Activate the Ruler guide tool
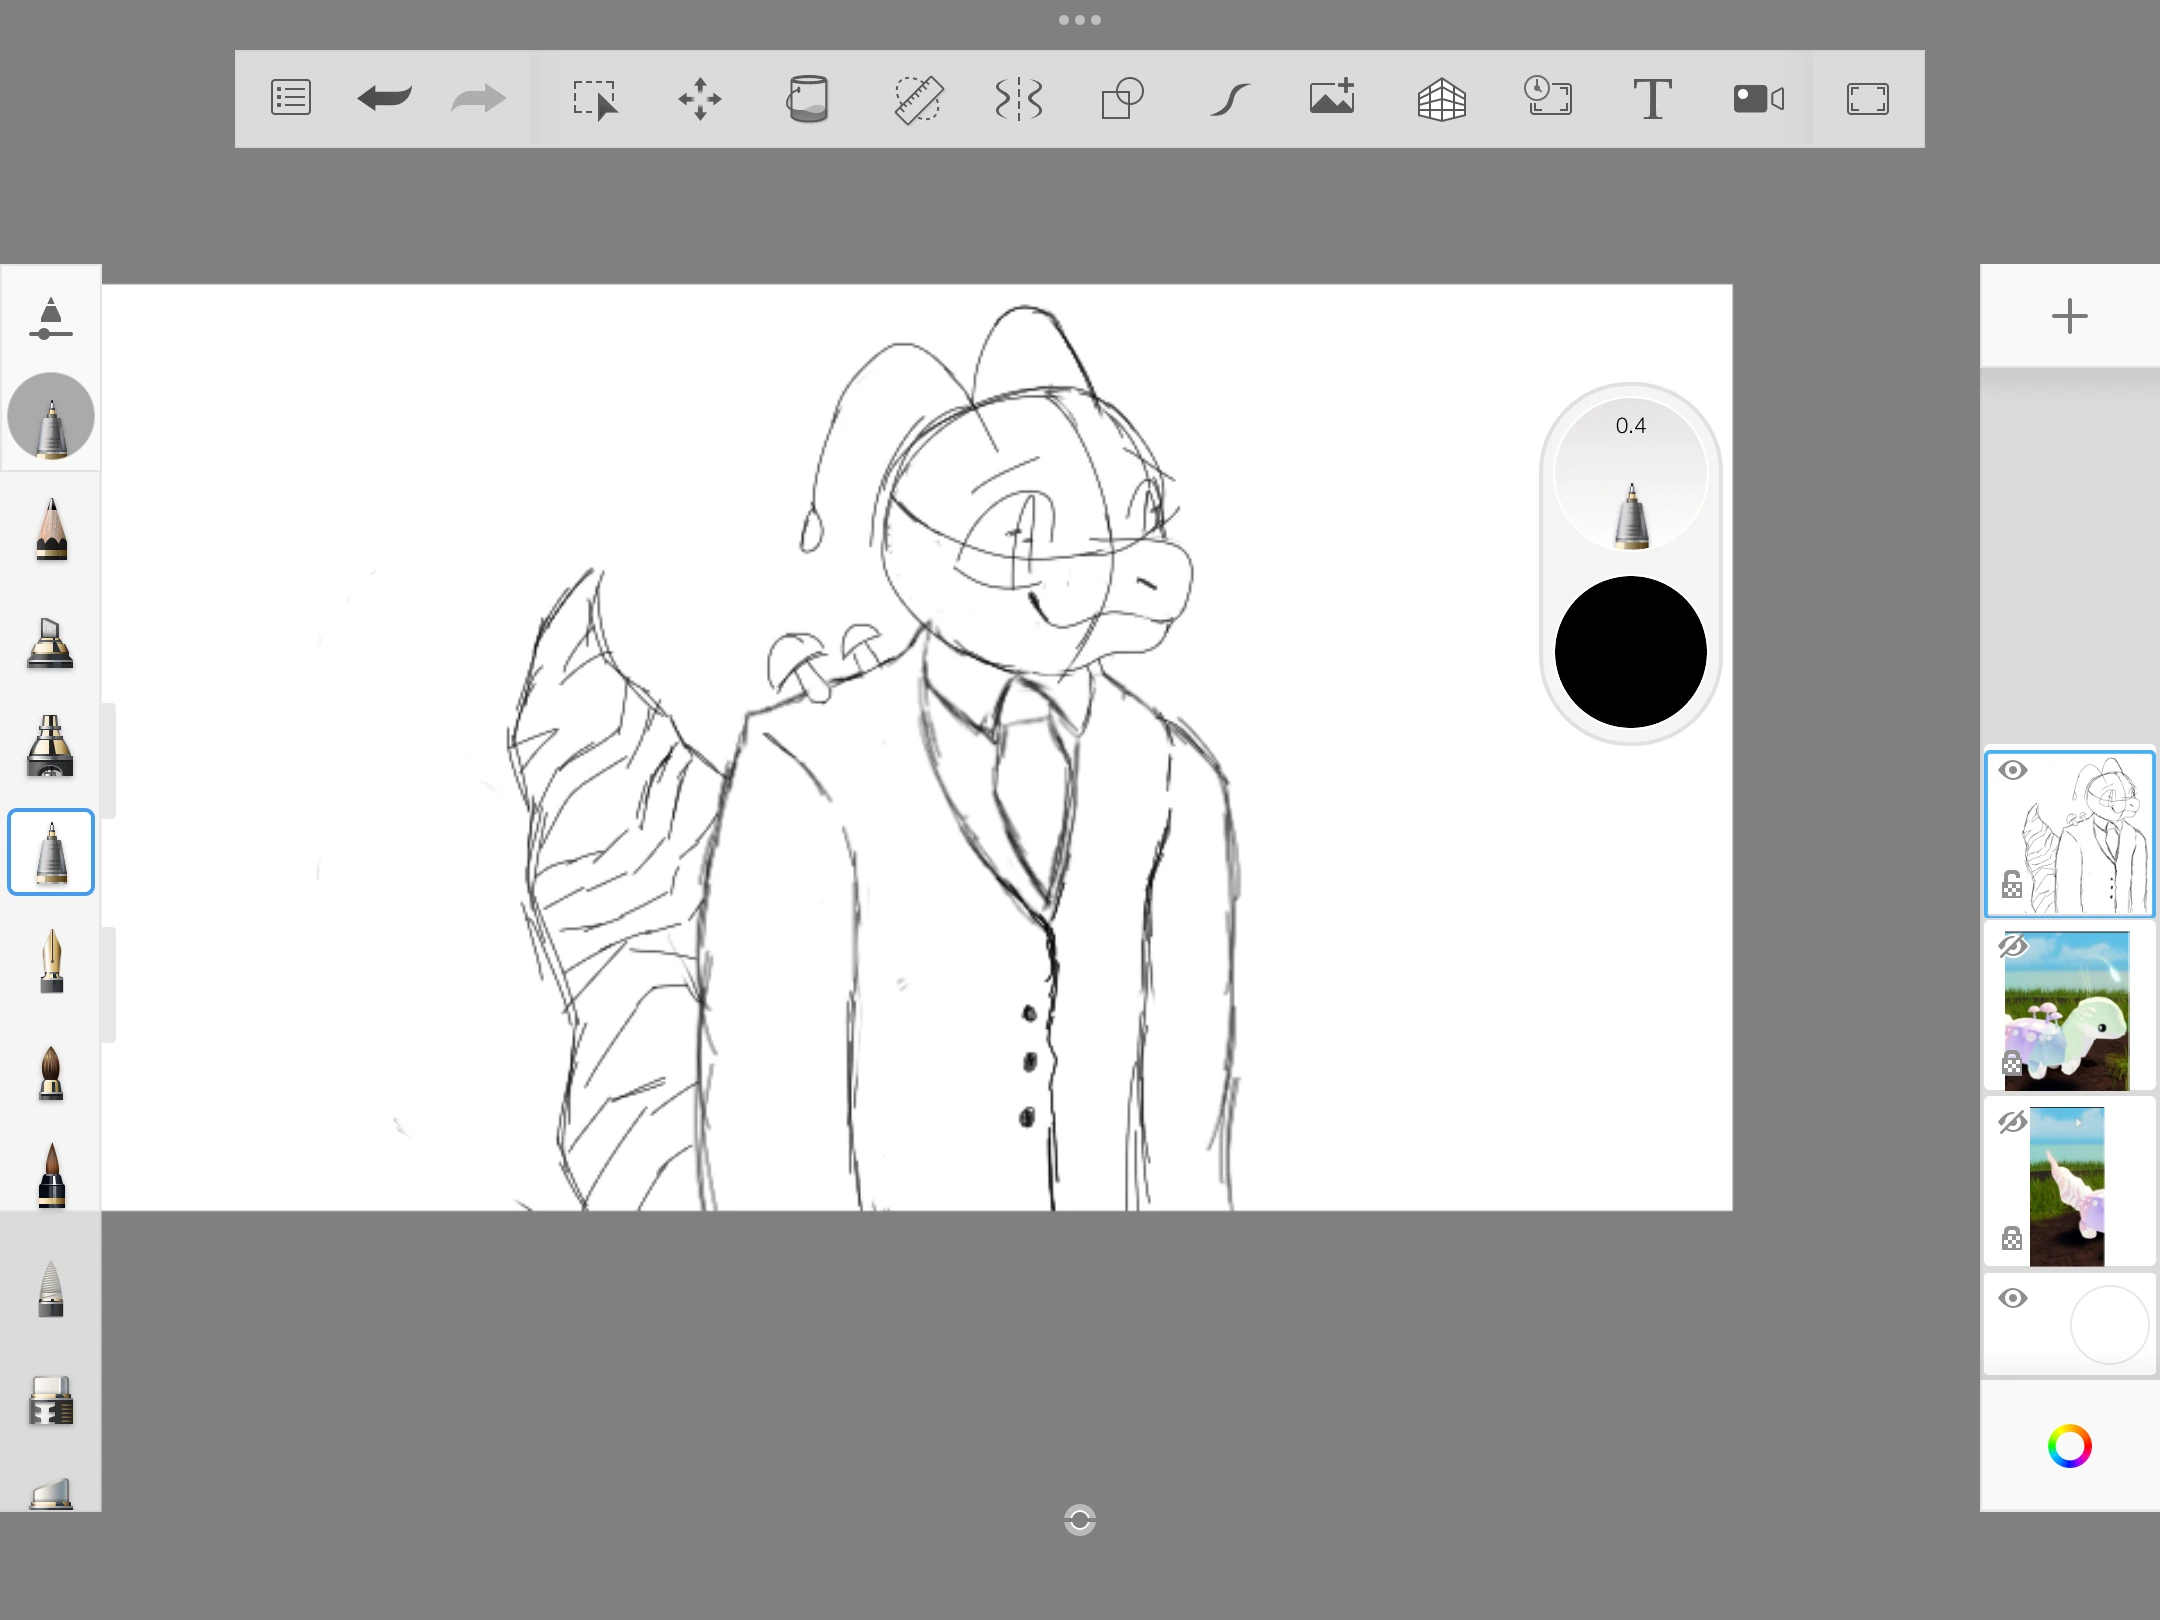The height and width of the screenshot is (1620, 2160). point(918,98)
